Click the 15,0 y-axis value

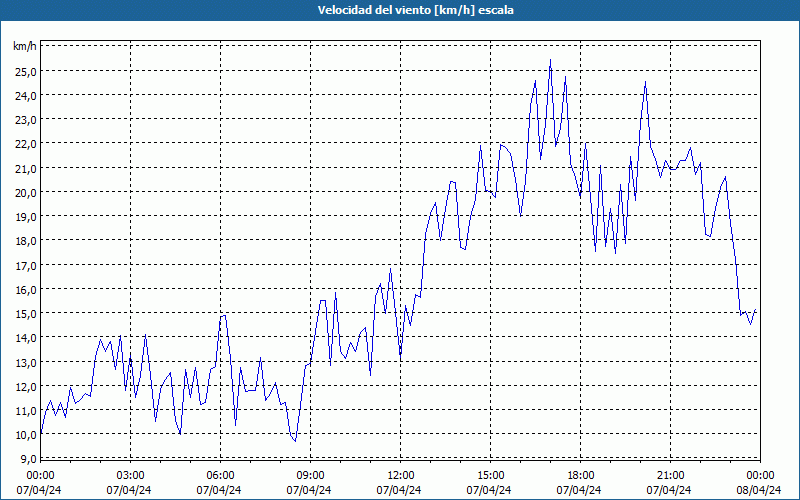[x=26, y=314]
